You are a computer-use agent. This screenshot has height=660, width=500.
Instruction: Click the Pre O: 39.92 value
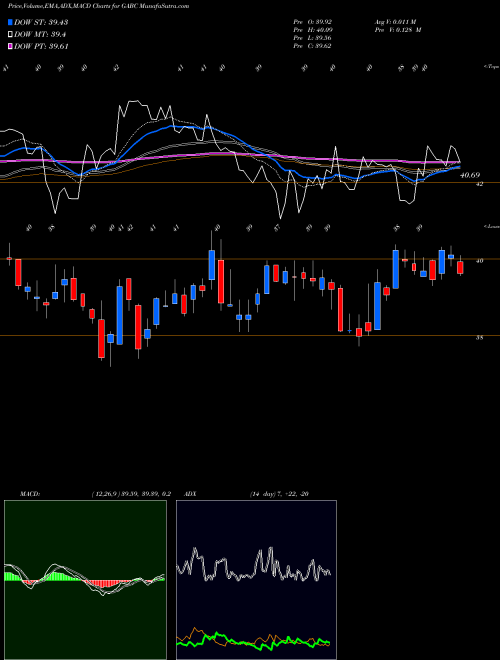point(313,22)
